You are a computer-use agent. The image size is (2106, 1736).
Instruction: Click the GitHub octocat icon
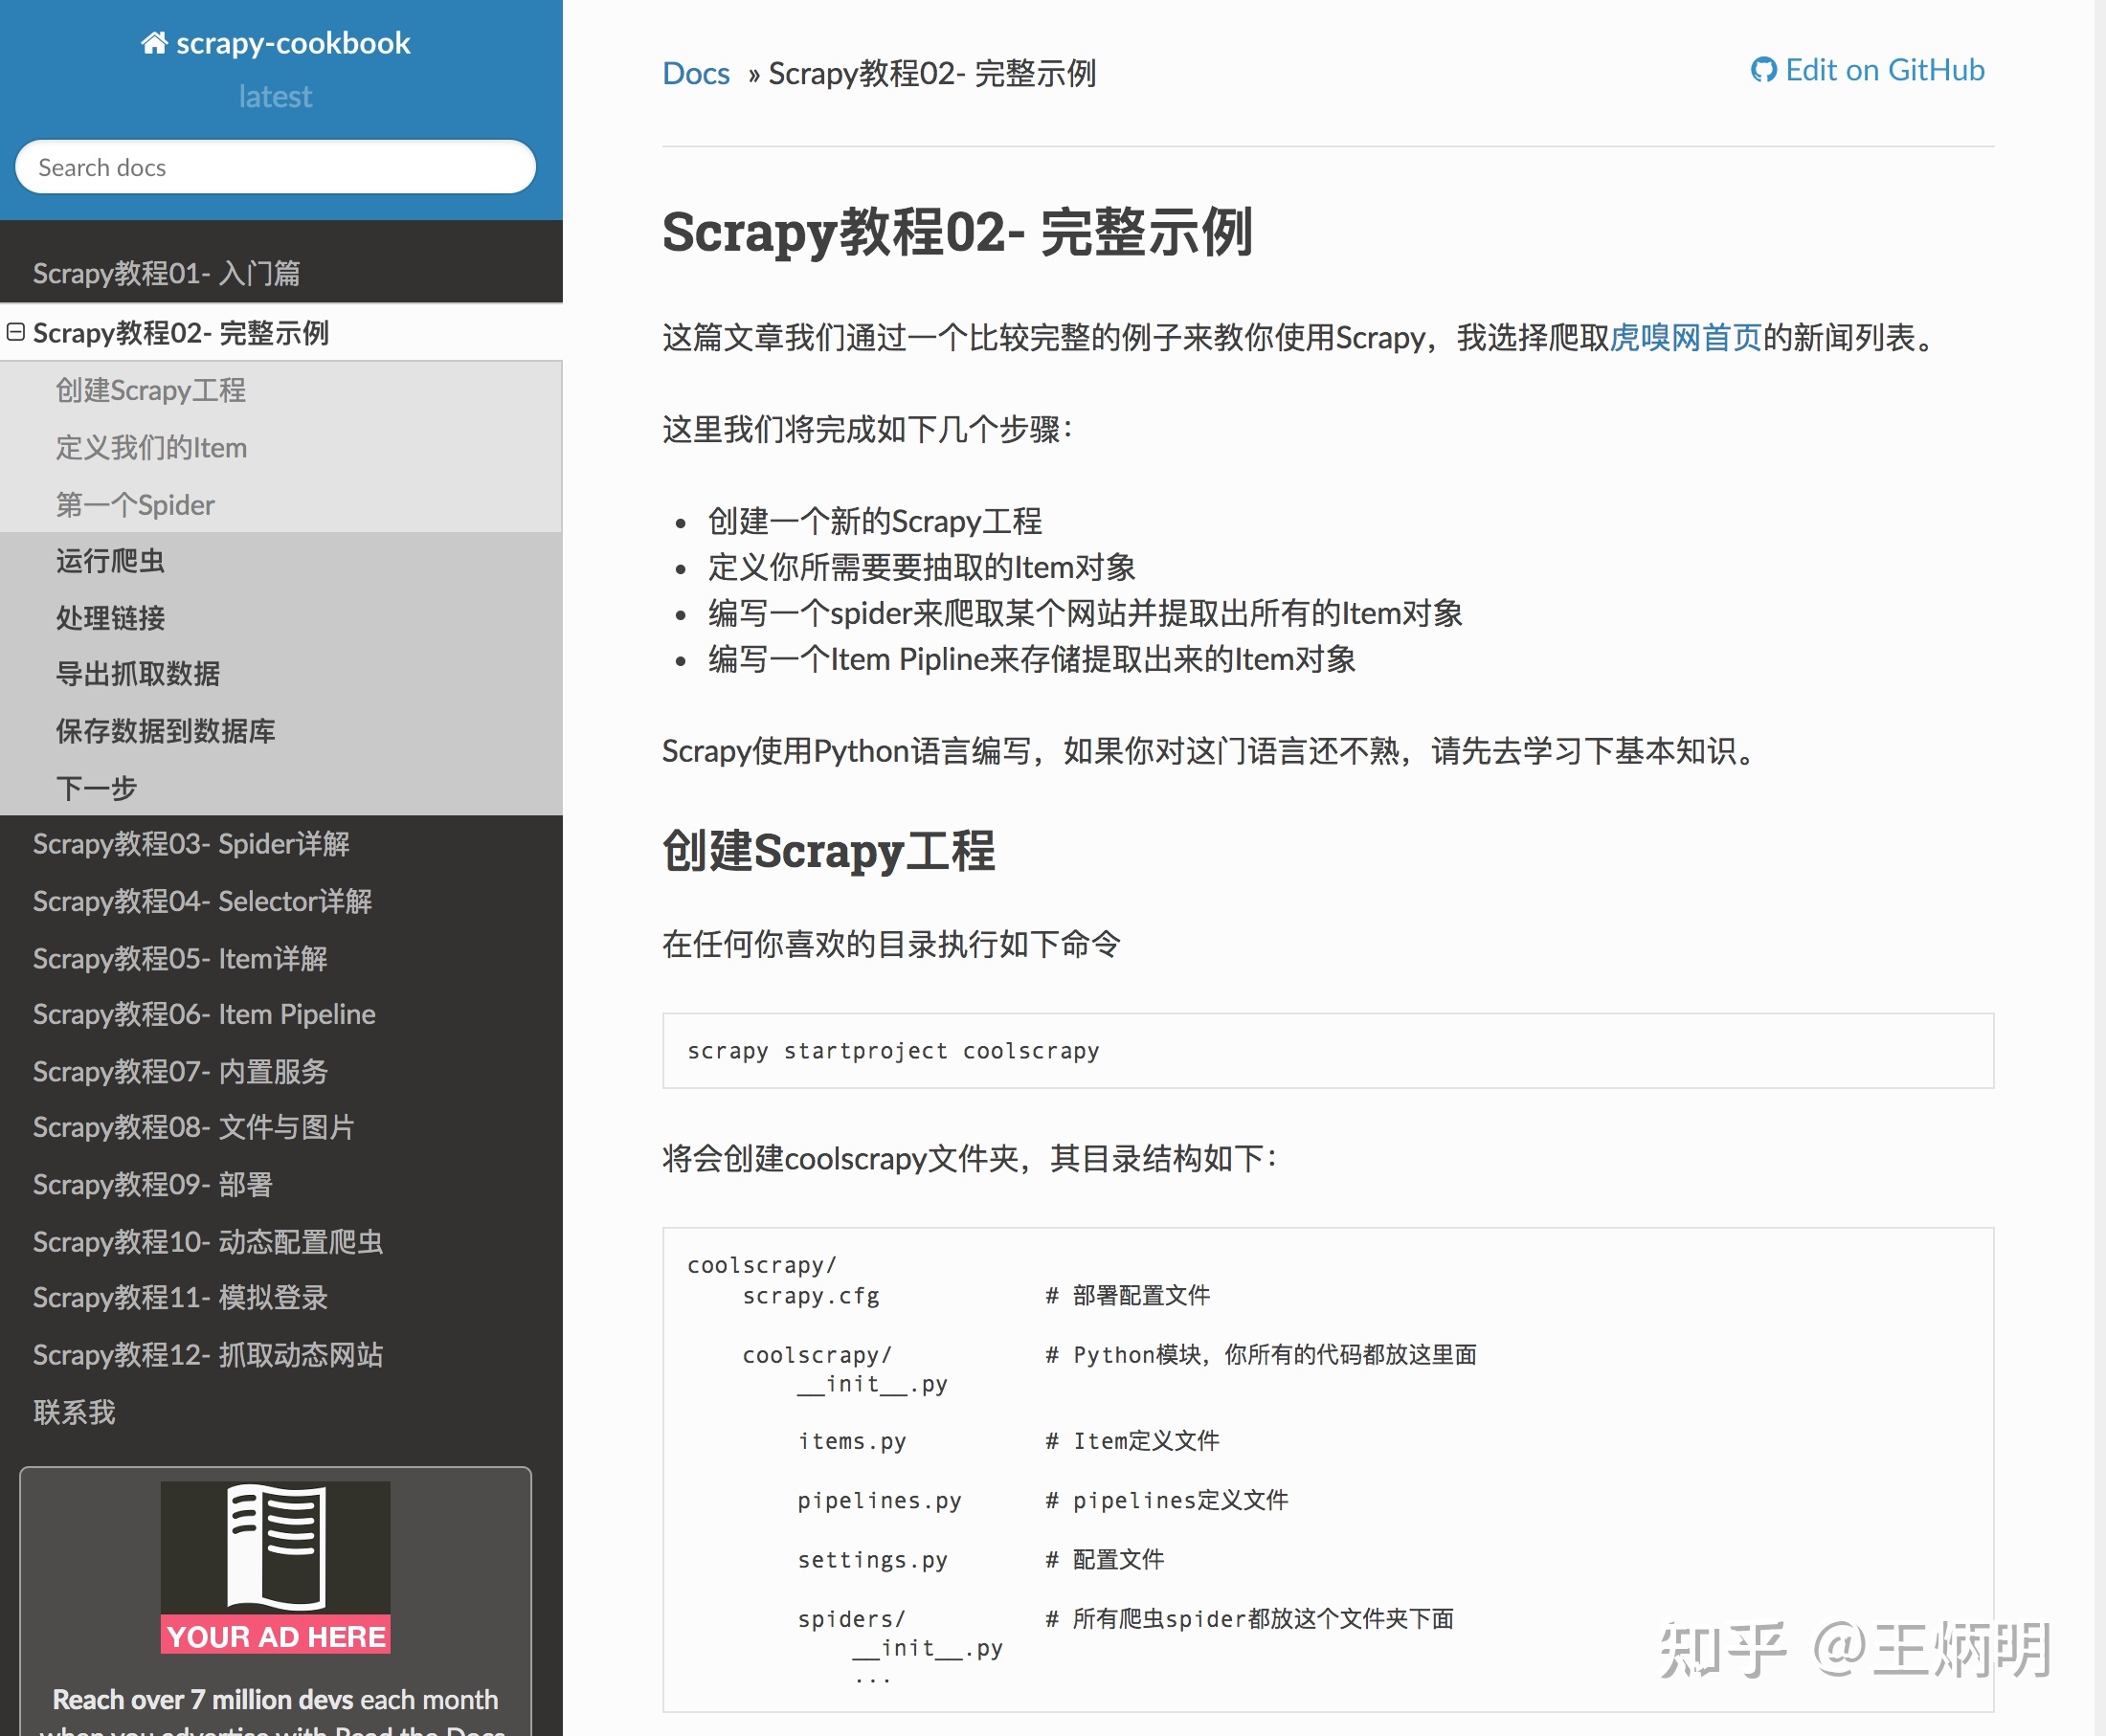(x=1763, y=70)
